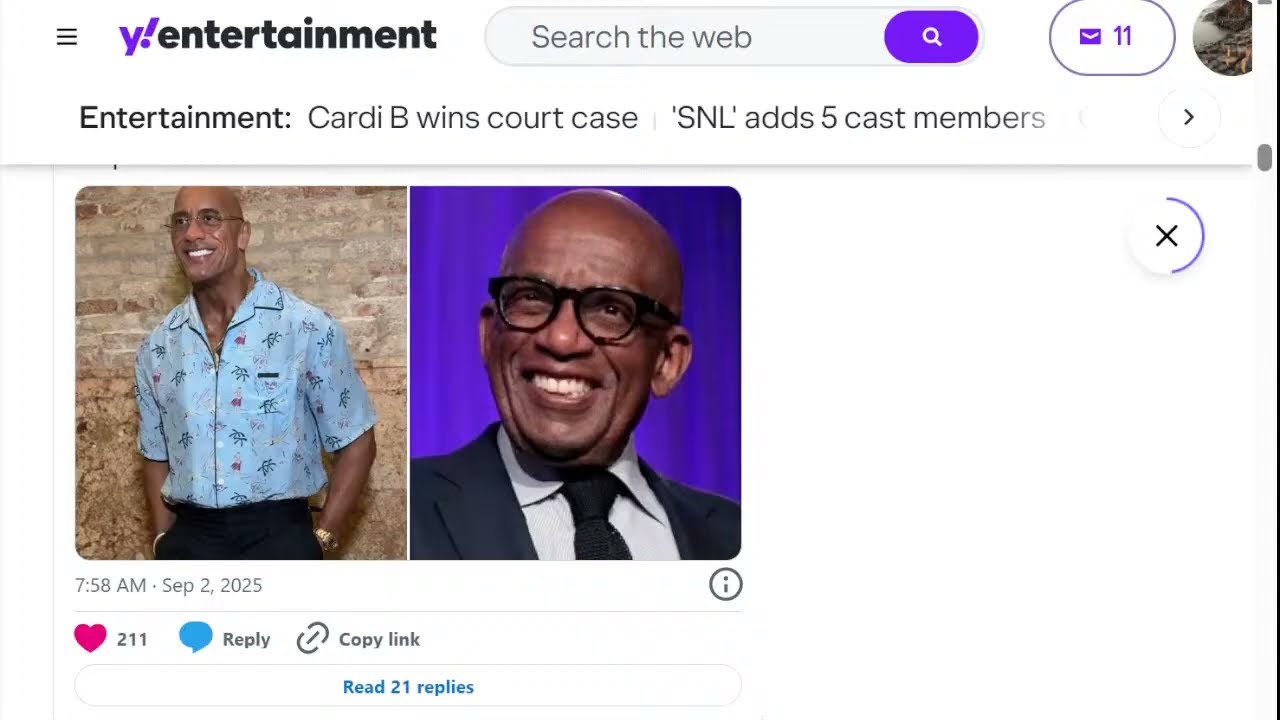Open the profile avatar picture

pyautogui.click(x=1223, y=37)
